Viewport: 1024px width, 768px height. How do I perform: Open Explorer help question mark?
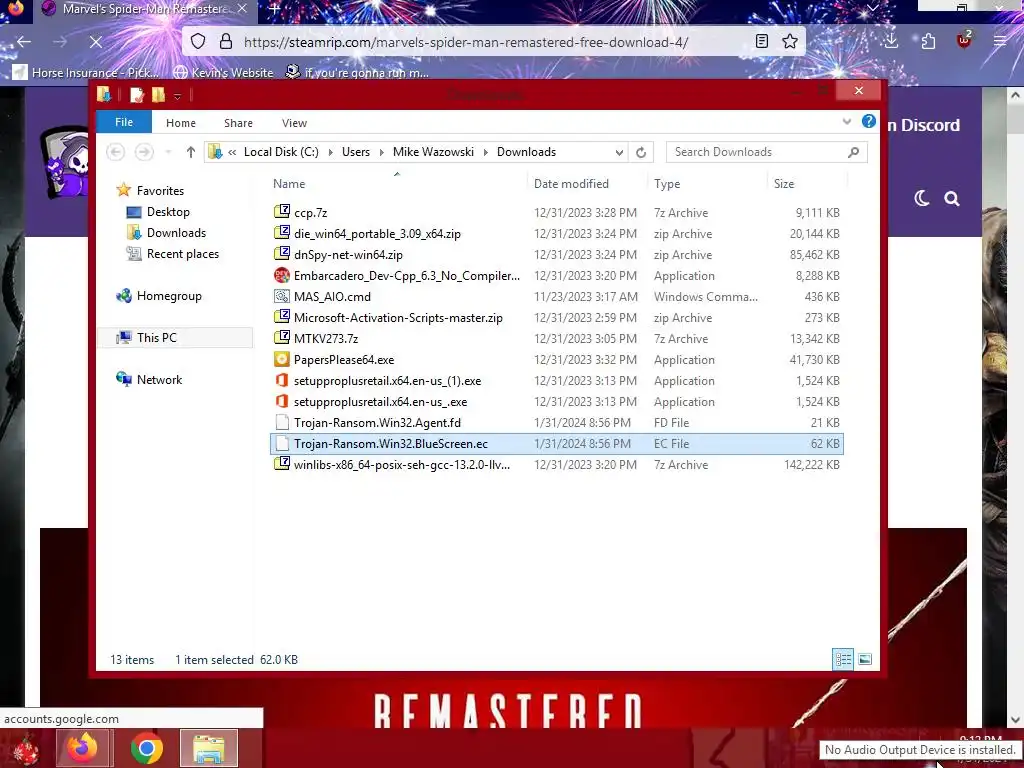pos(869,121)
